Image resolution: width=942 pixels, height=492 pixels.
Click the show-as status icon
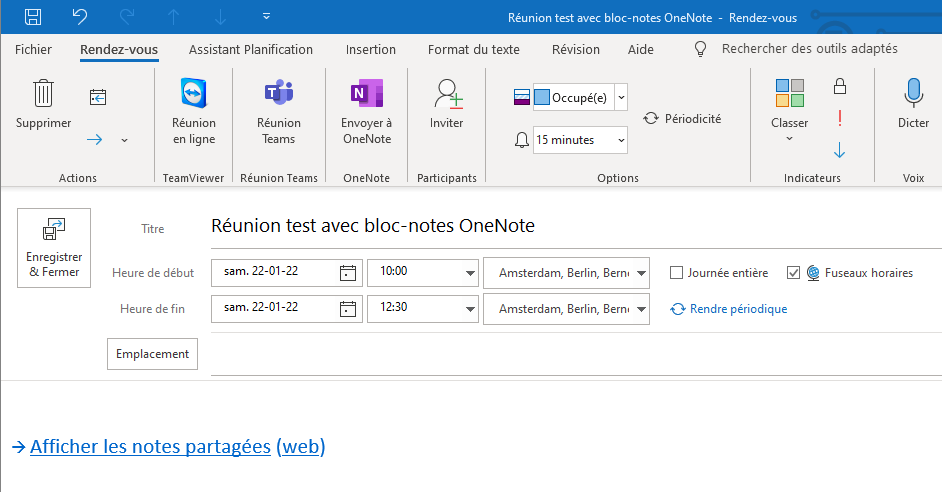(521, 97)
